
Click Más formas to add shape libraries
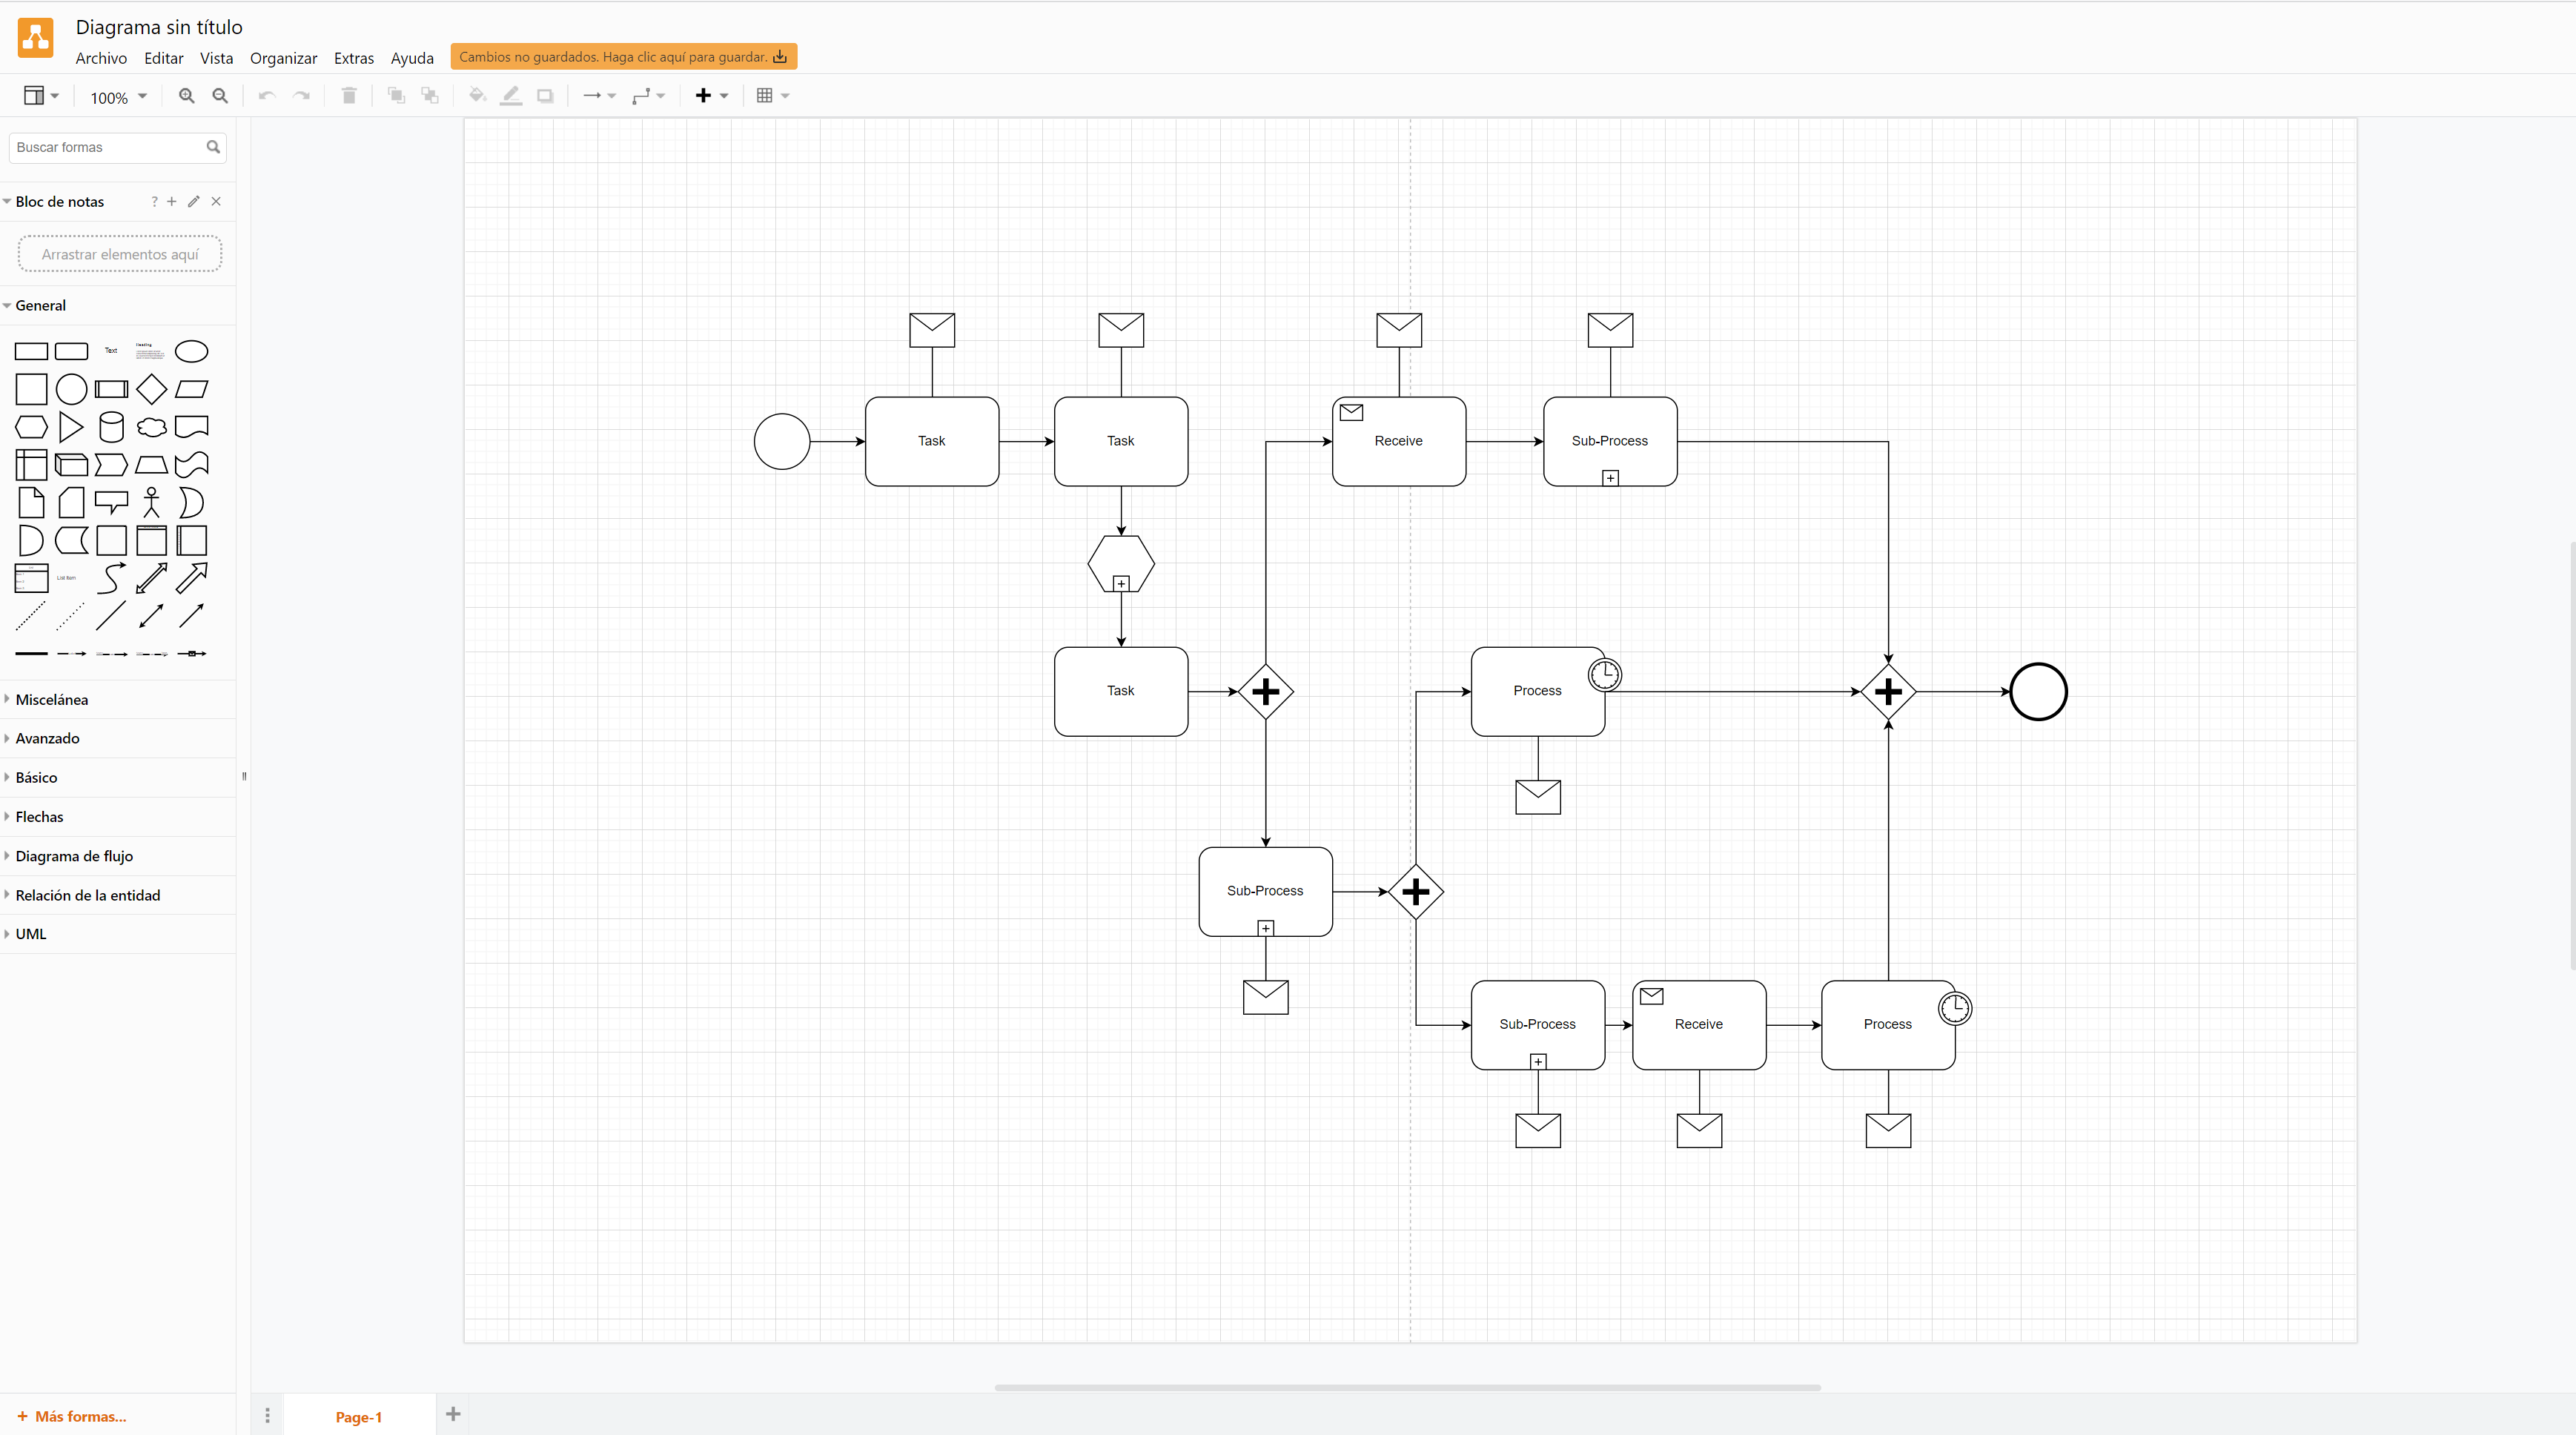[x=72, y=1417]
